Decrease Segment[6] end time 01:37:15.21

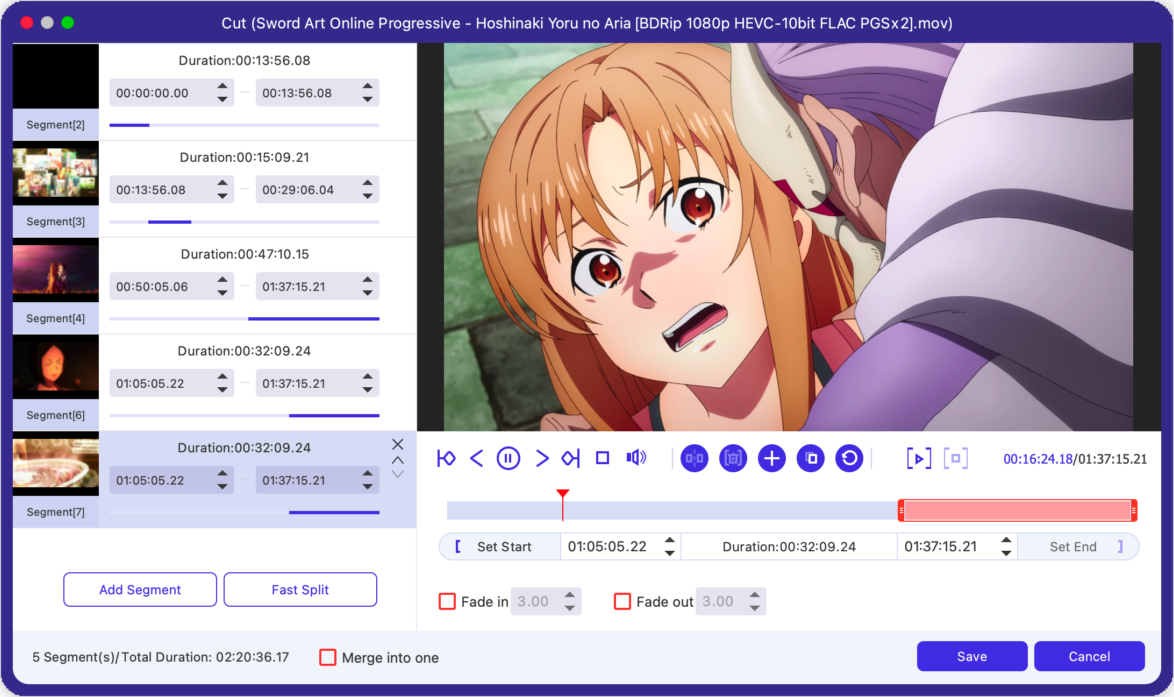[x=368, y=389]
